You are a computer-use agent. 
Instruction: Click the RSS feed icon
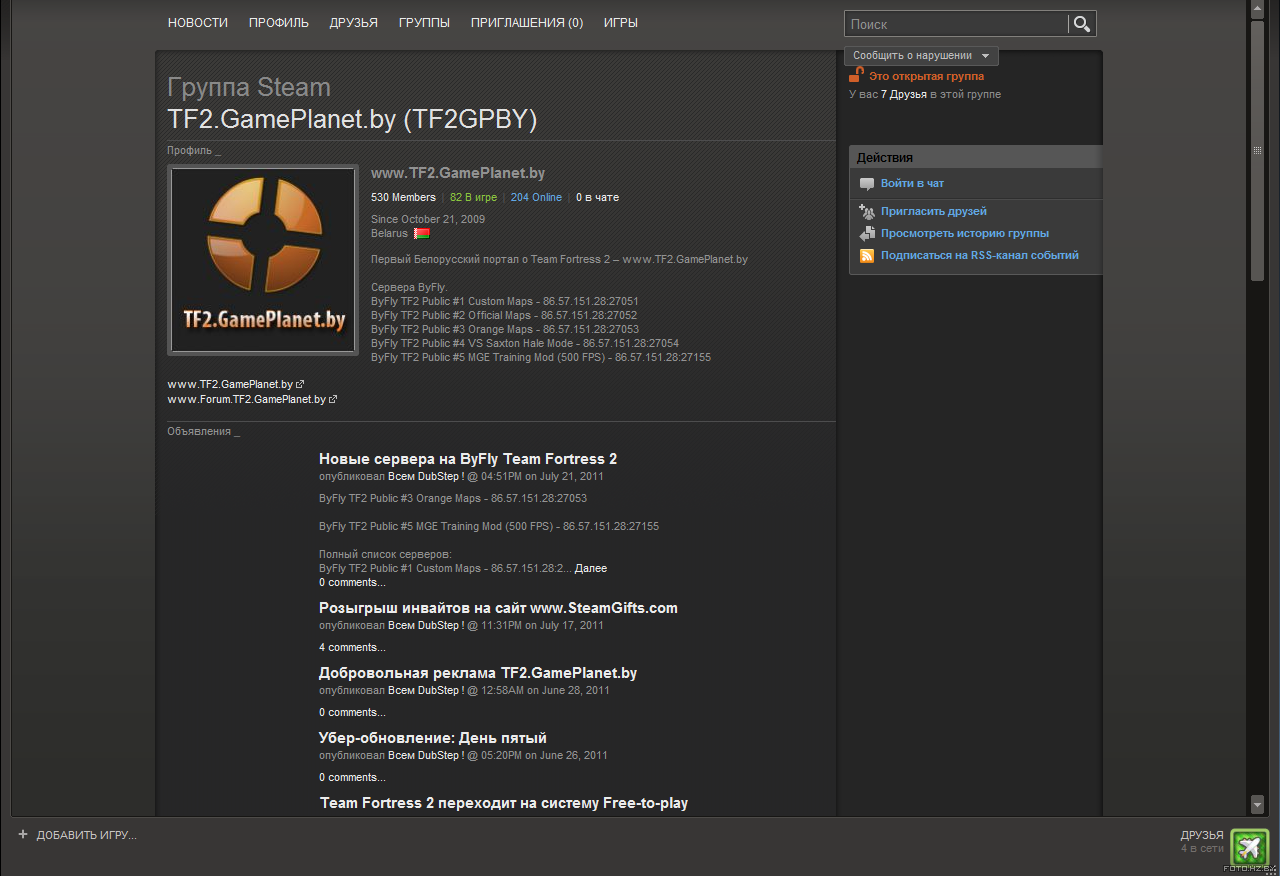point(866,256)
